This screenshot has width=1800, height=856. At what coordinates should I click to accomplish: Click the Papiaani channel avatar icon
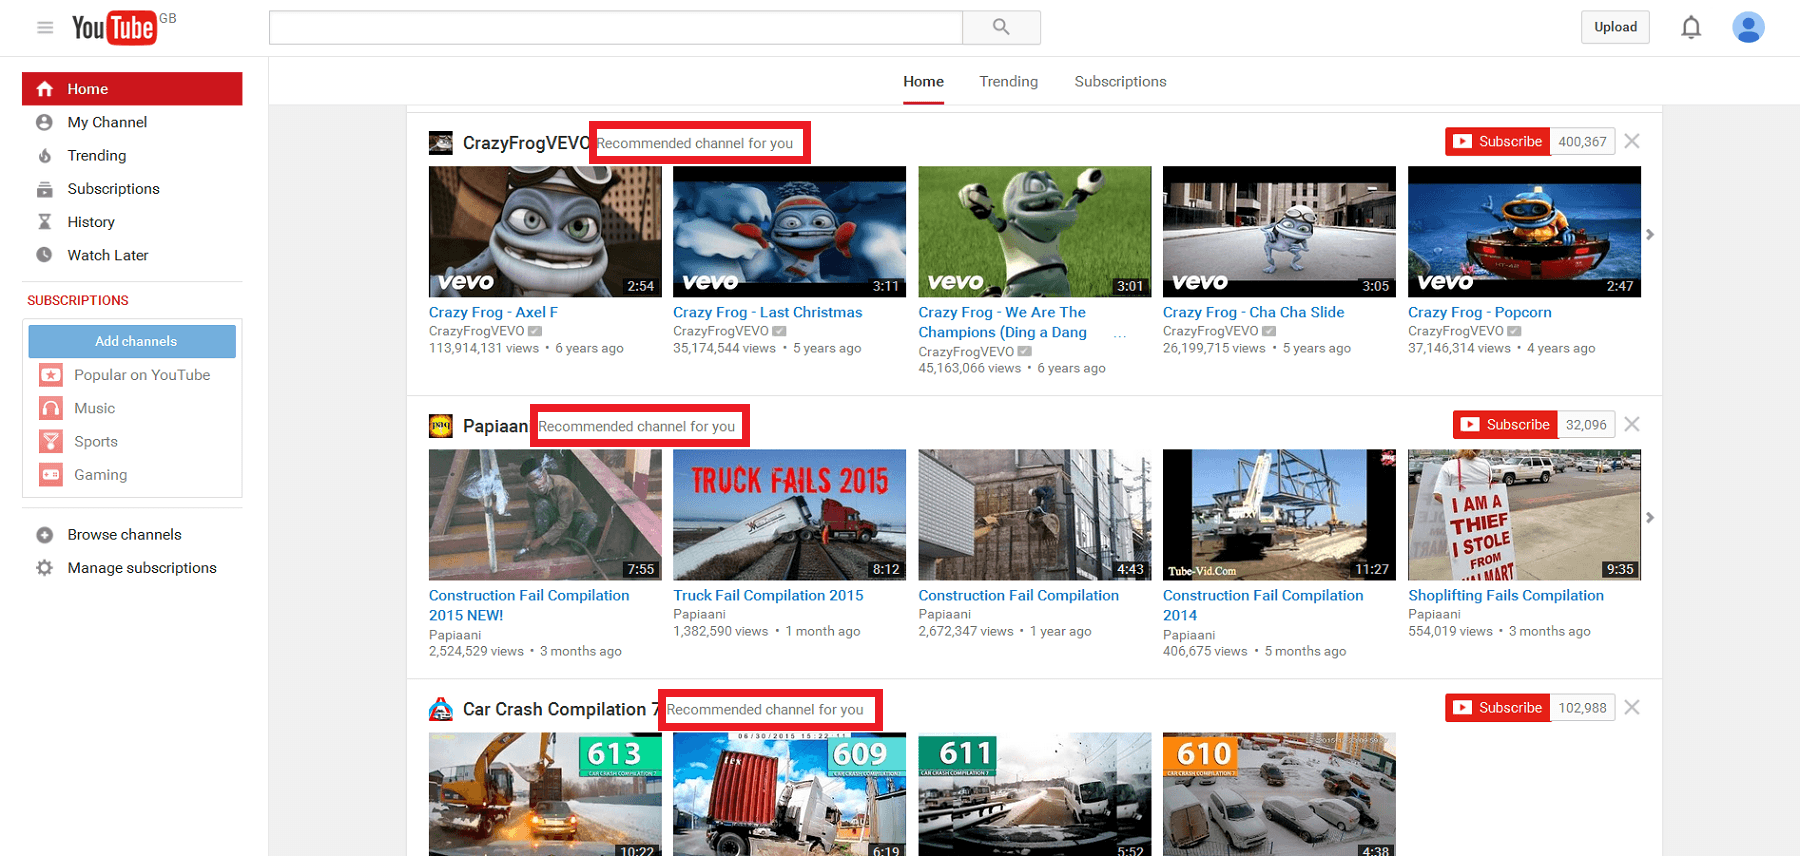[441, 426]
